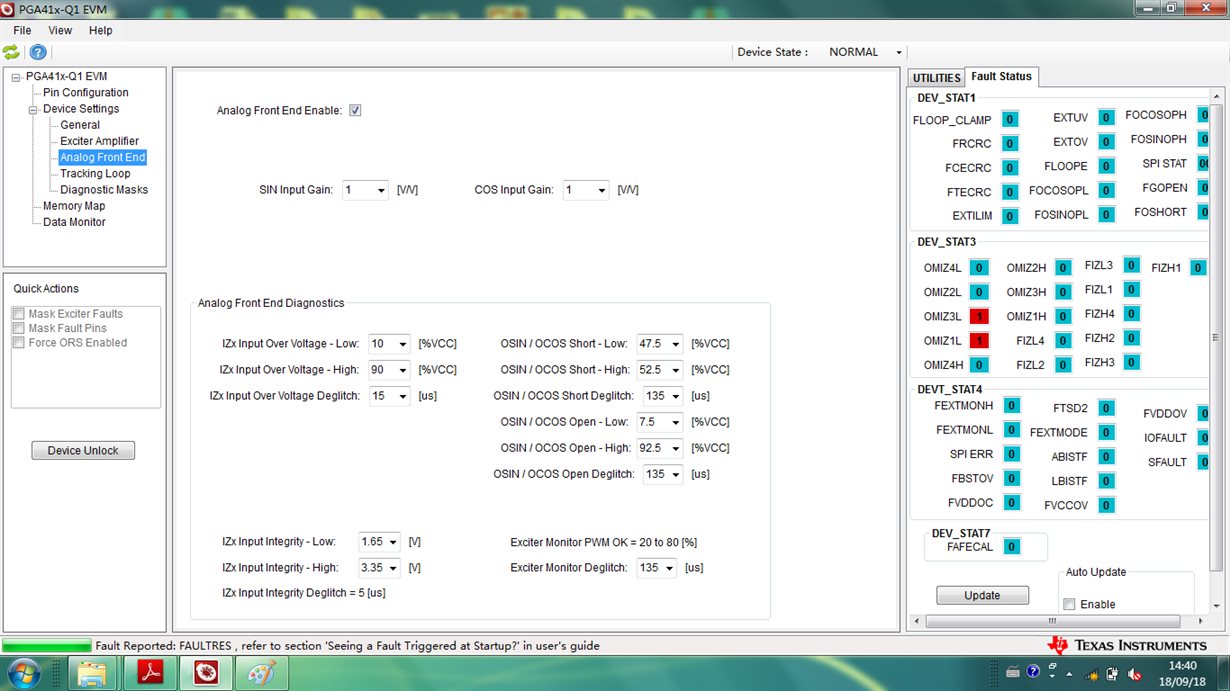
Task: Click the Device Unlock button
Action: (x=83, y=451)
